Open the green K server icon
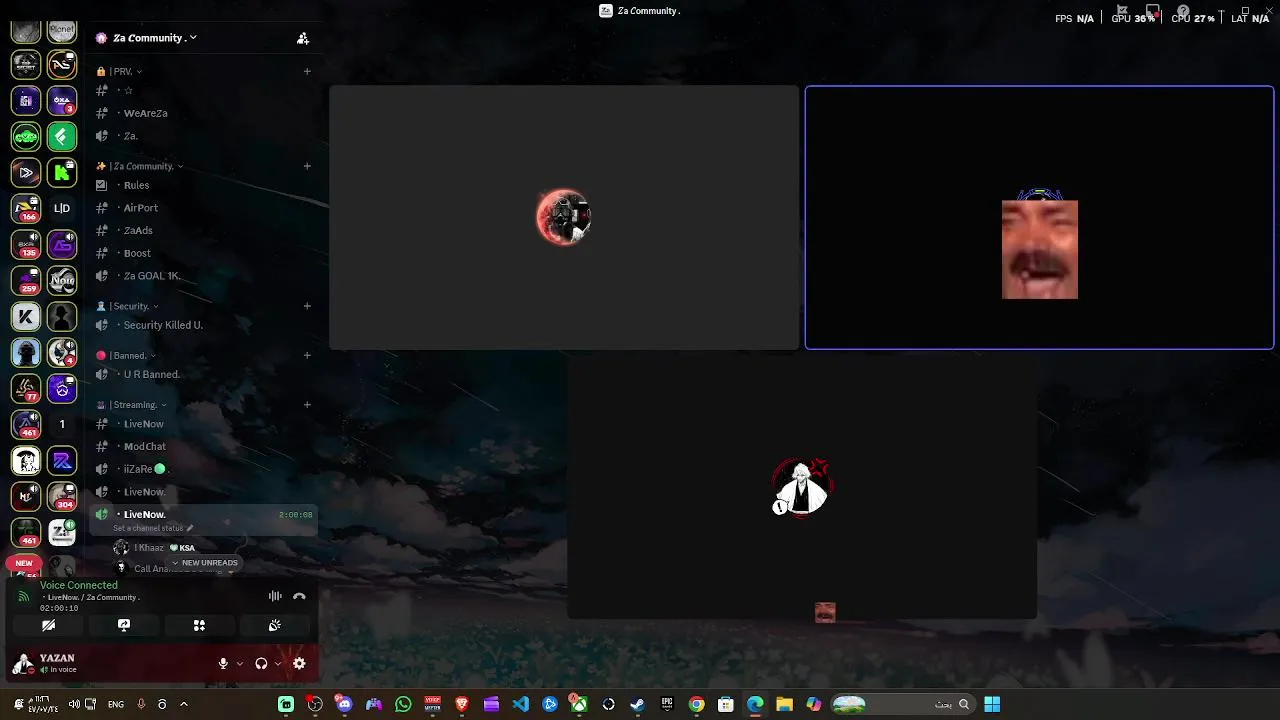The height and width of the screenshot is (720, 1280). [x=62, y=172]
